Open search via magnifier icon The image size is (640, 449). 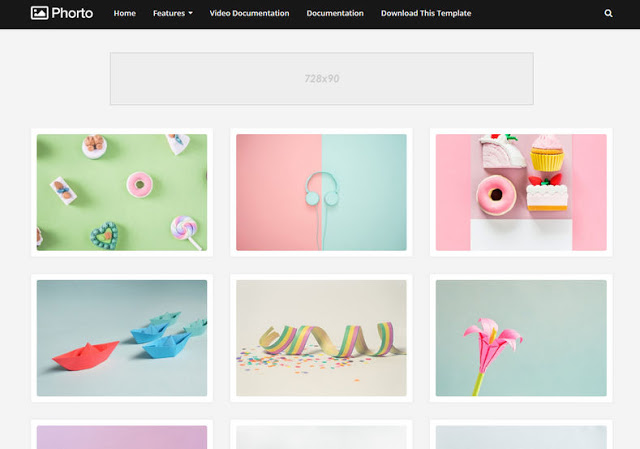click(x=608, y=13)
